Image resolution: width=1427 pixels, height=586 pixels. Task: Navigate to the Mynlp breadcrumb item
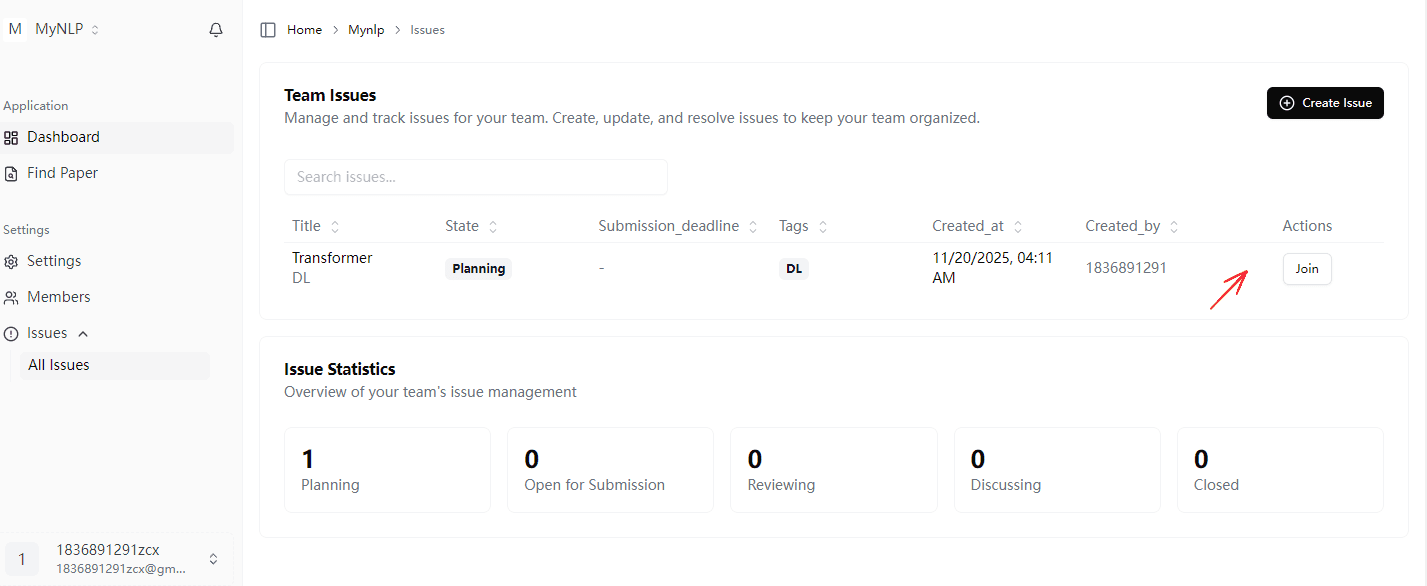pyautogui.click(x=366, y=29)
